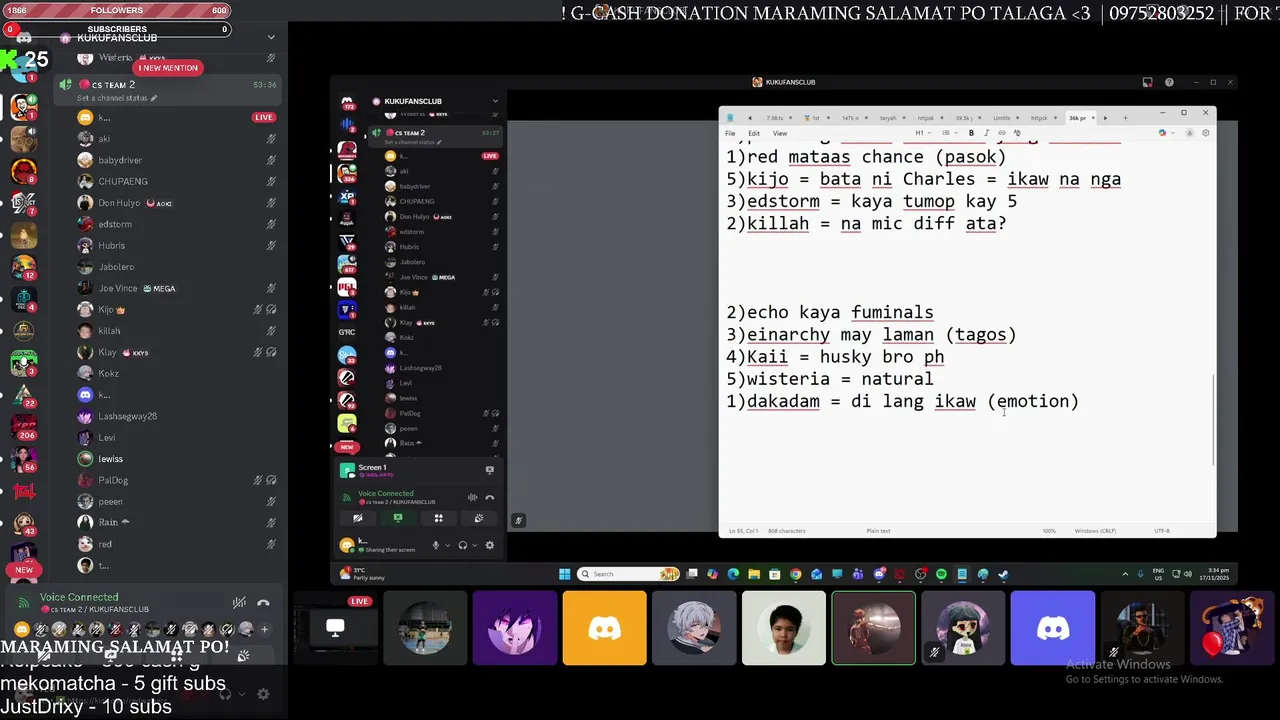1280x720 pixels.
Task: Open the Edit menu in Notepad
Action: (754, 133)
